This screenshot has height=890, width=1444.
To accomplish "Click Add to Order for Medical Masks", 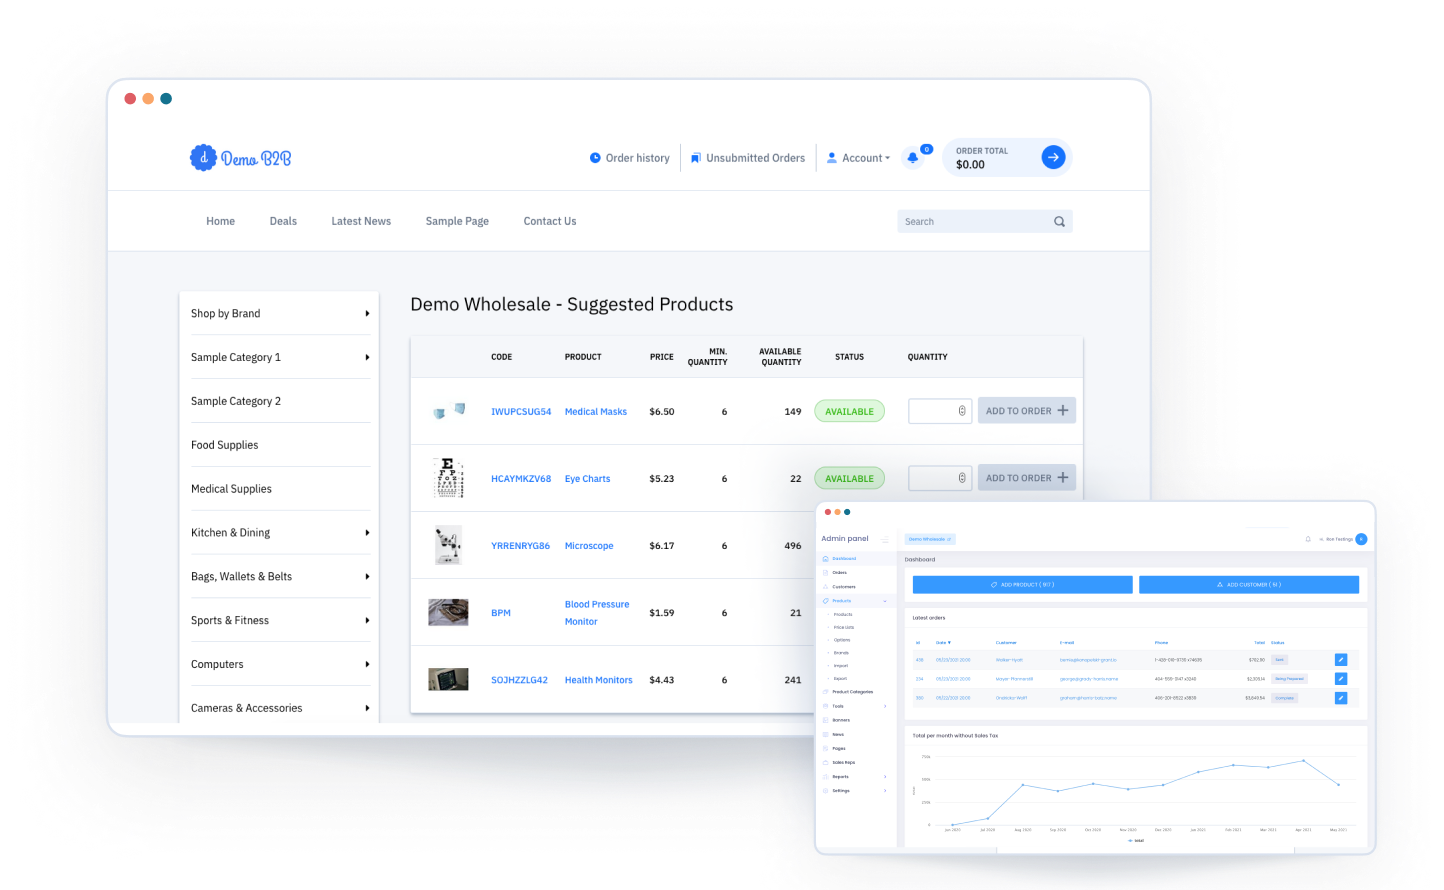I will pos(1026,411).
